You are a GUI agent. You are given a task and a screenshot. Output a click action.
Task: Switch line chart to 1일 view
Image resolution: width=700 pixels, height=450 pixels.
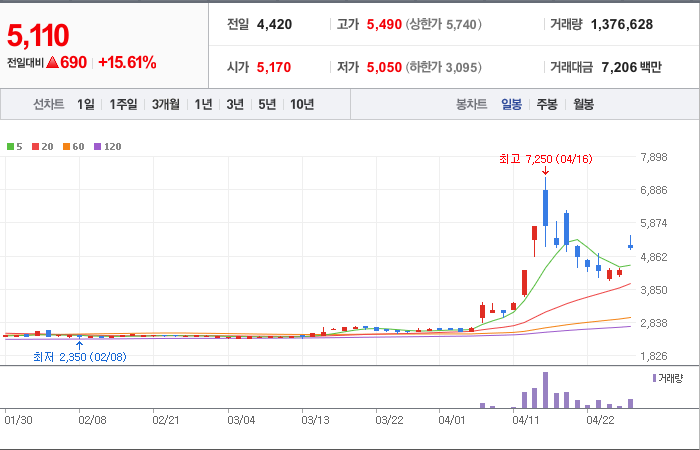tap(86, 104)
